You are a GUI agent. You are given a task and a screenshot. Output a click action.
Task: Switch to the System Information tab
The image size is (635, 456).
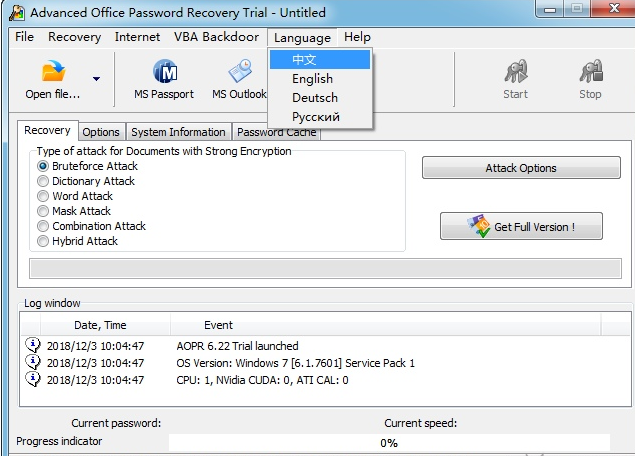click(178, 132)
